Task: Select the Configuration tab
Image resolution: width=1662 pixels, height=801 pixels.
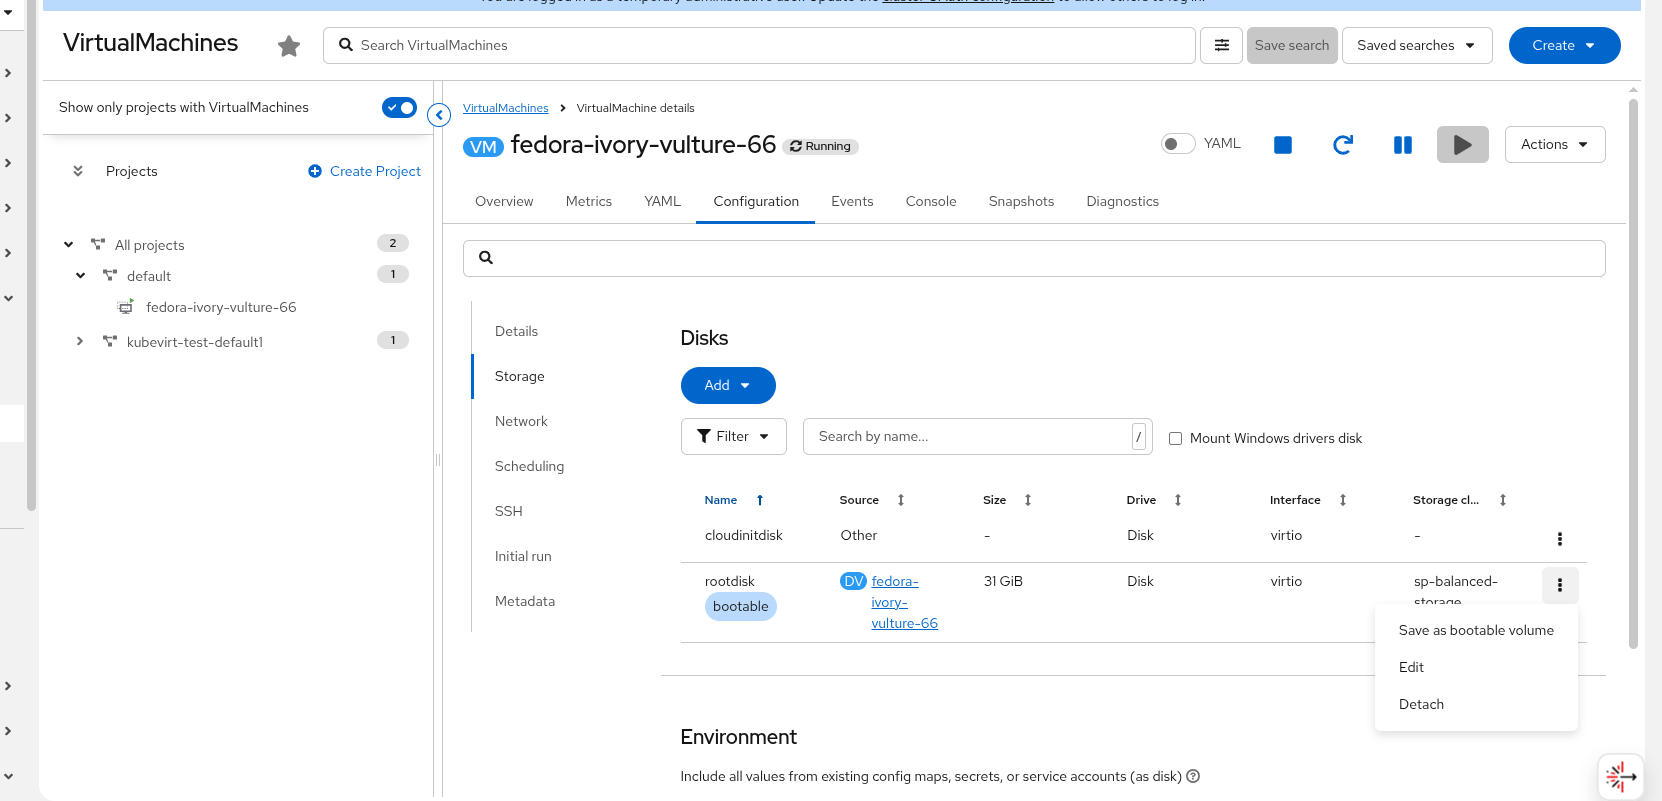Action: click(756, 201)
